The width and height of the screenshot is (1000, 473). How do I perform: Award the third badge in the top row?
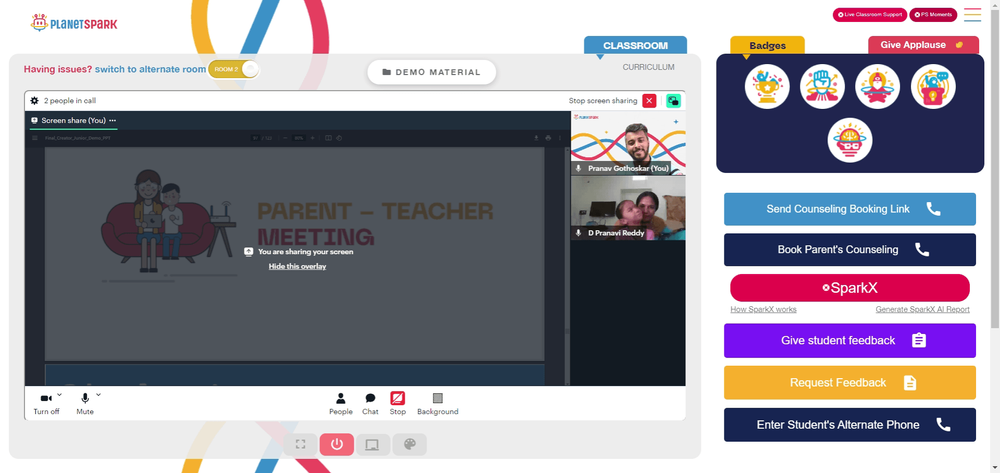878,87
